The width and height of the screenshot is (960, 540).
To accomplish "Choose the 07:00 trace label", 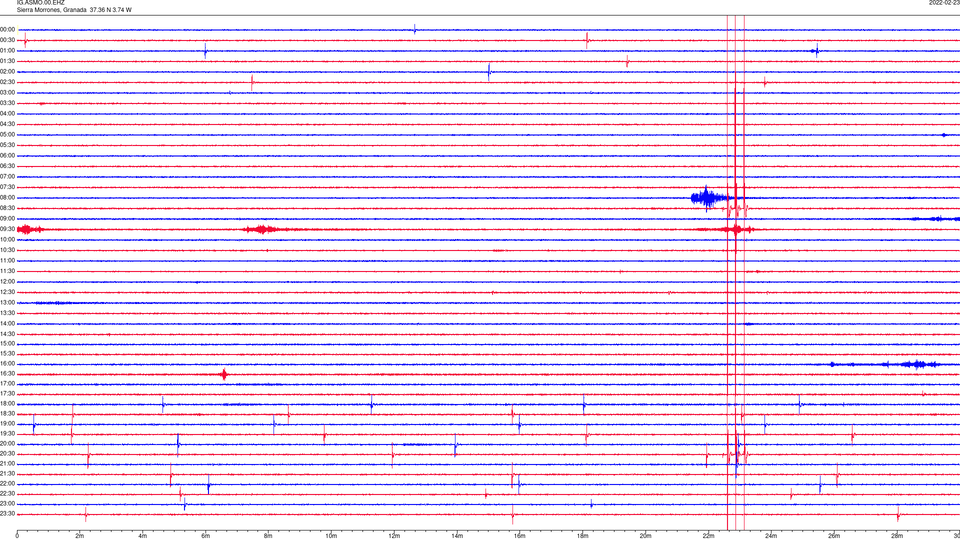I will 7,176.
